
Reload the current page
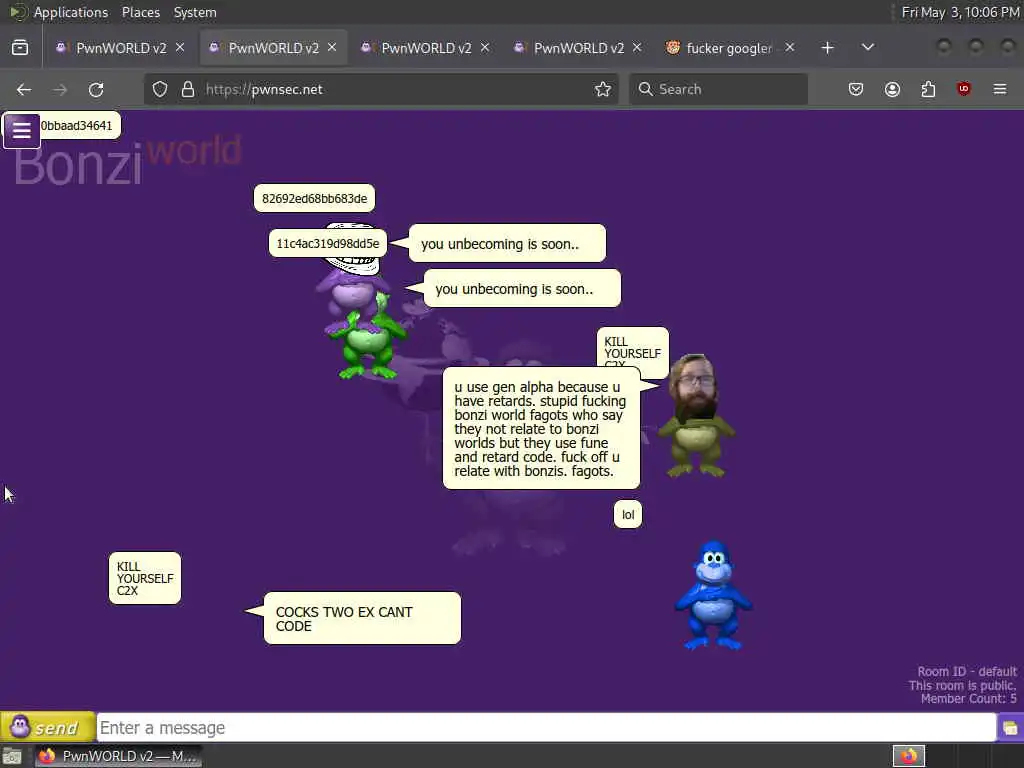96,89
